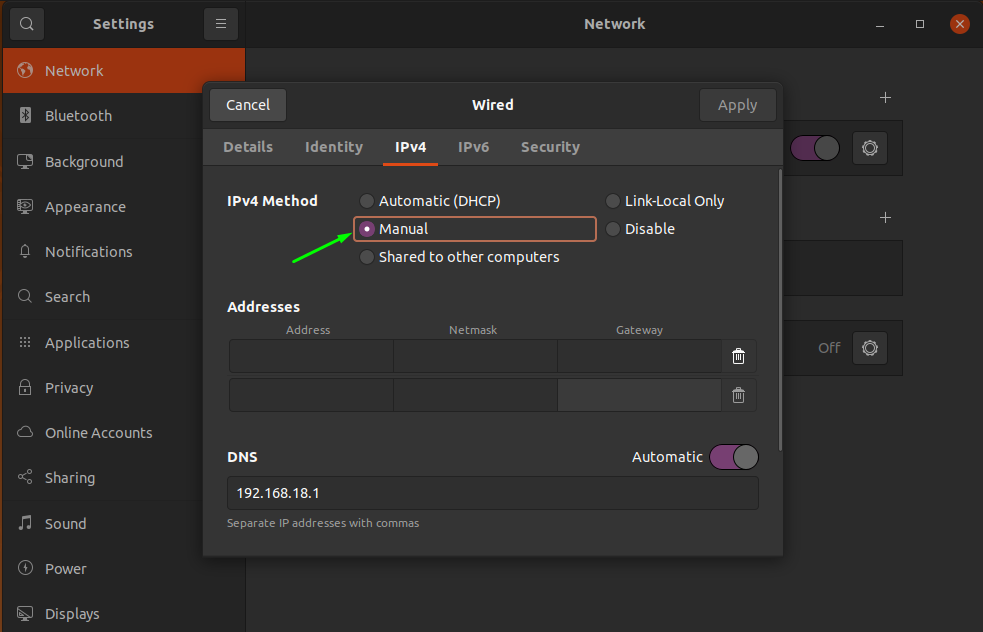
Task: Add a connection with the top plus icon
Action: [x=885, y=97]
